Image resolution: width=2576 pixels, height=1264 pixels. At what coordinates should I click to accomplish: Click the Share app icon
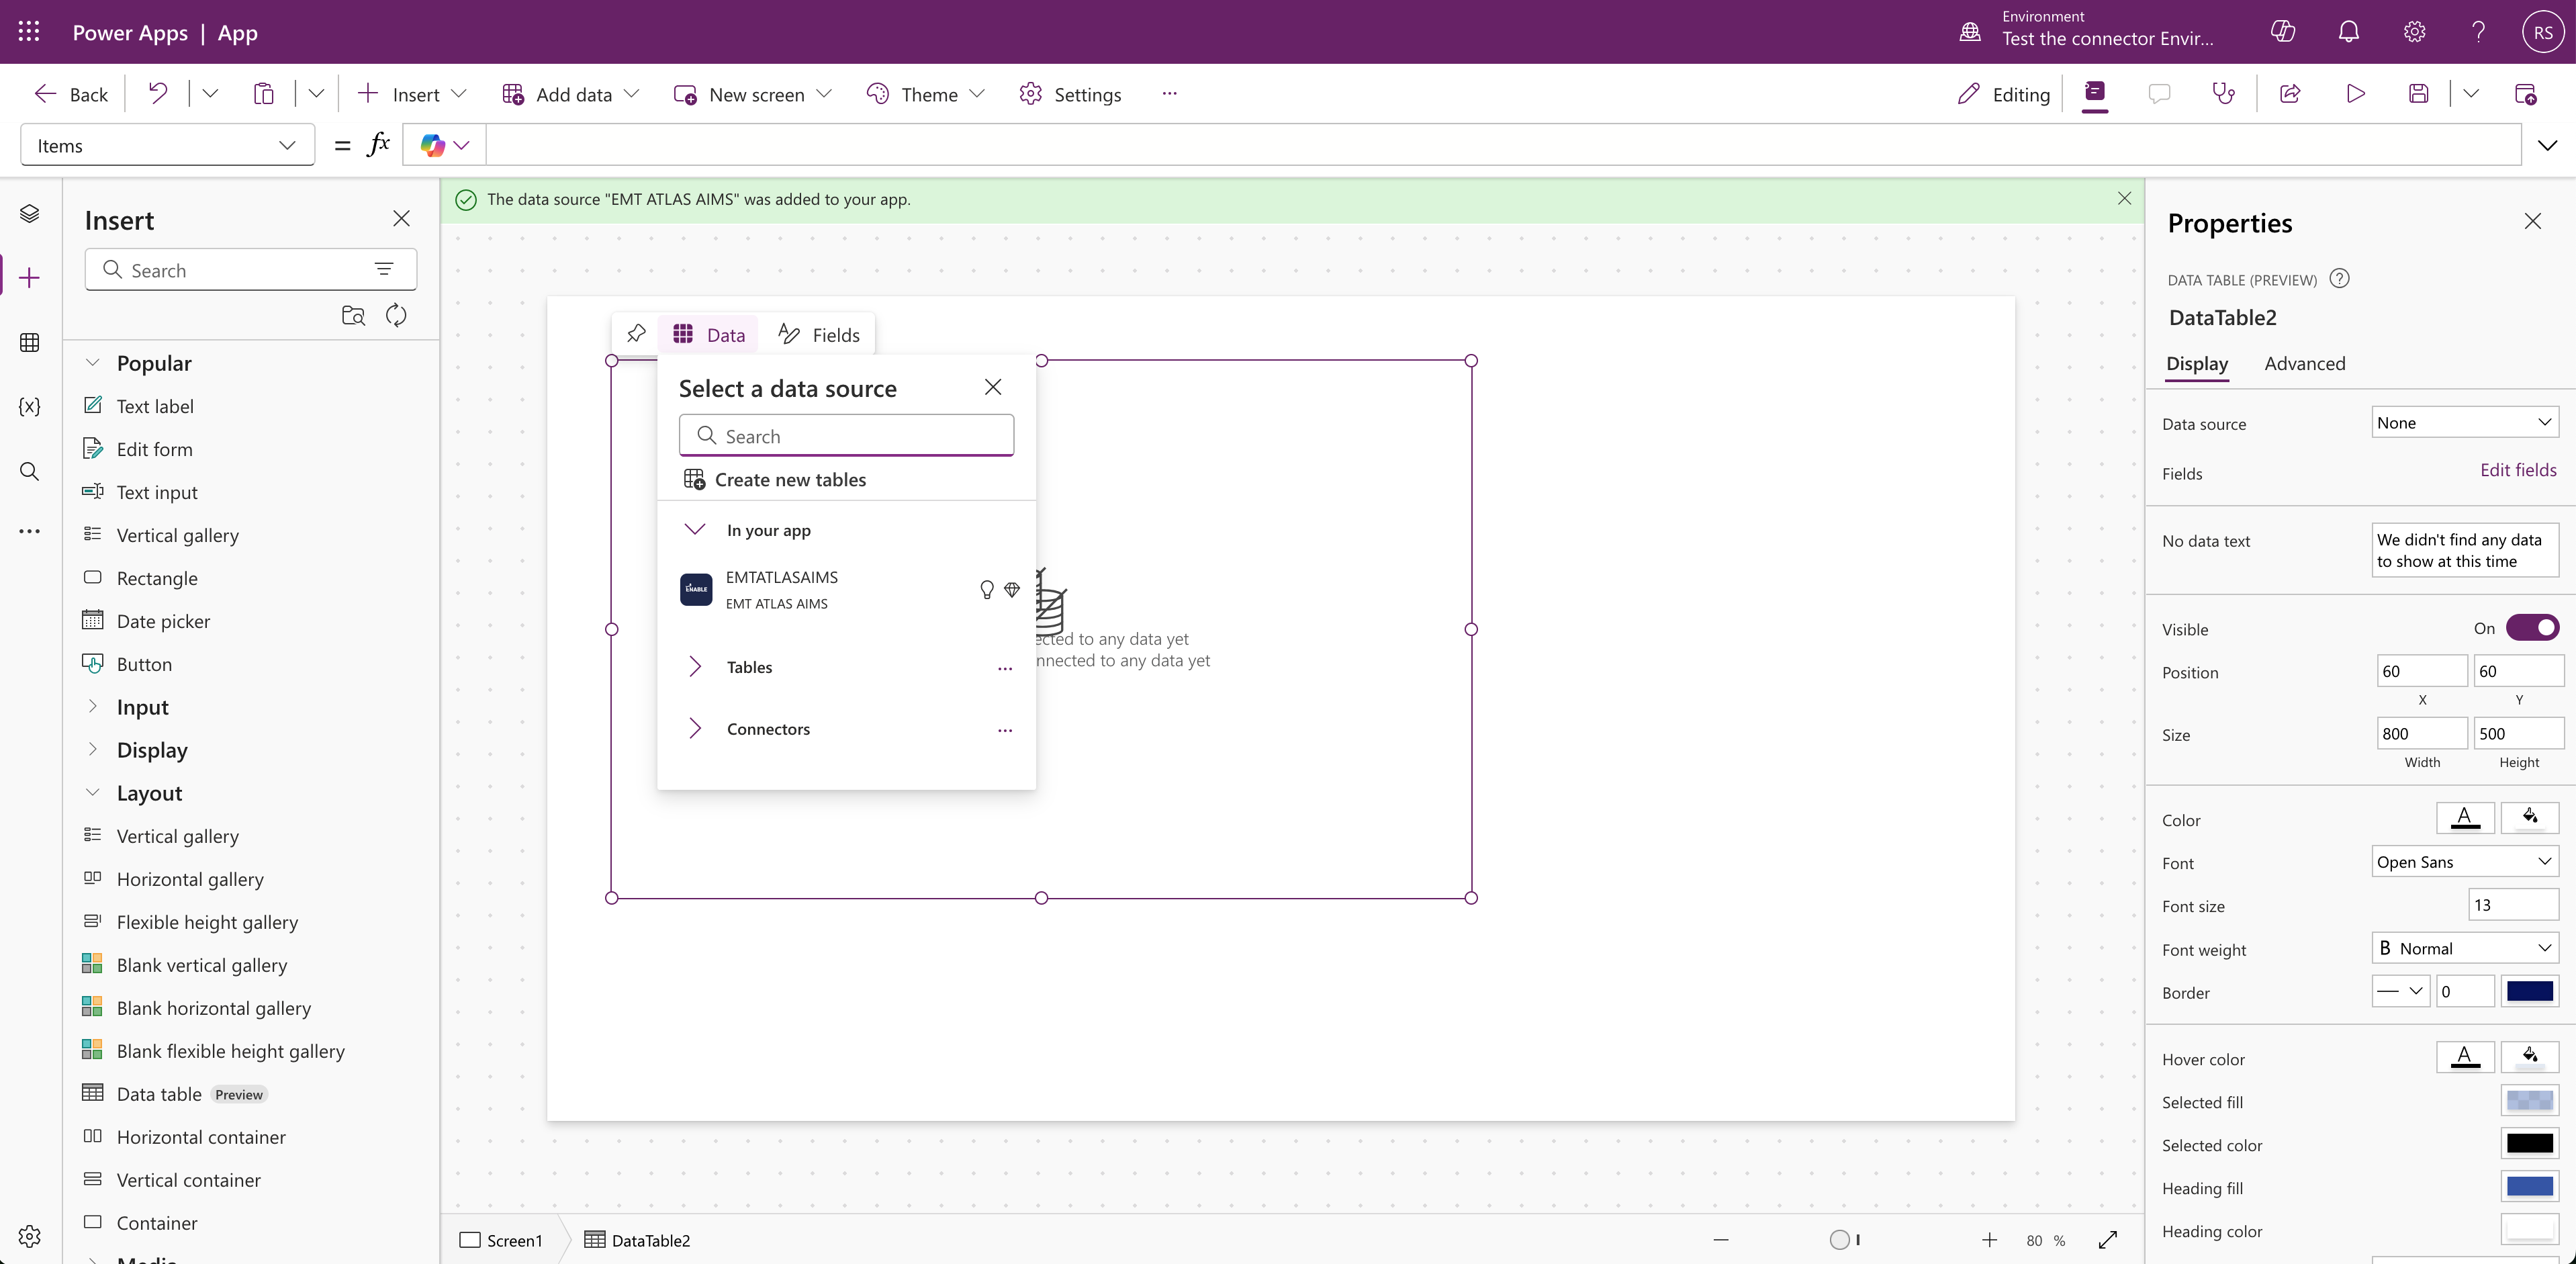pos(2290,94)
